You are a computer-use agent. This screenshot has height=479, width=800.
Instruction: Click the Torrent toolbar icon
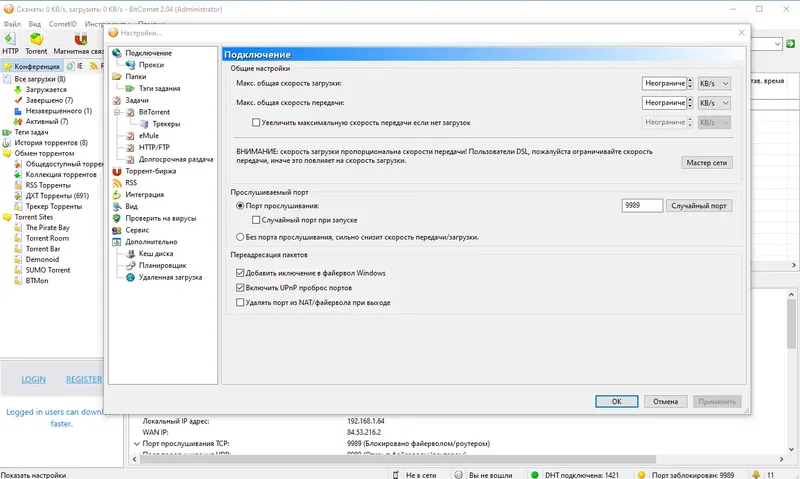pos(36,39)
